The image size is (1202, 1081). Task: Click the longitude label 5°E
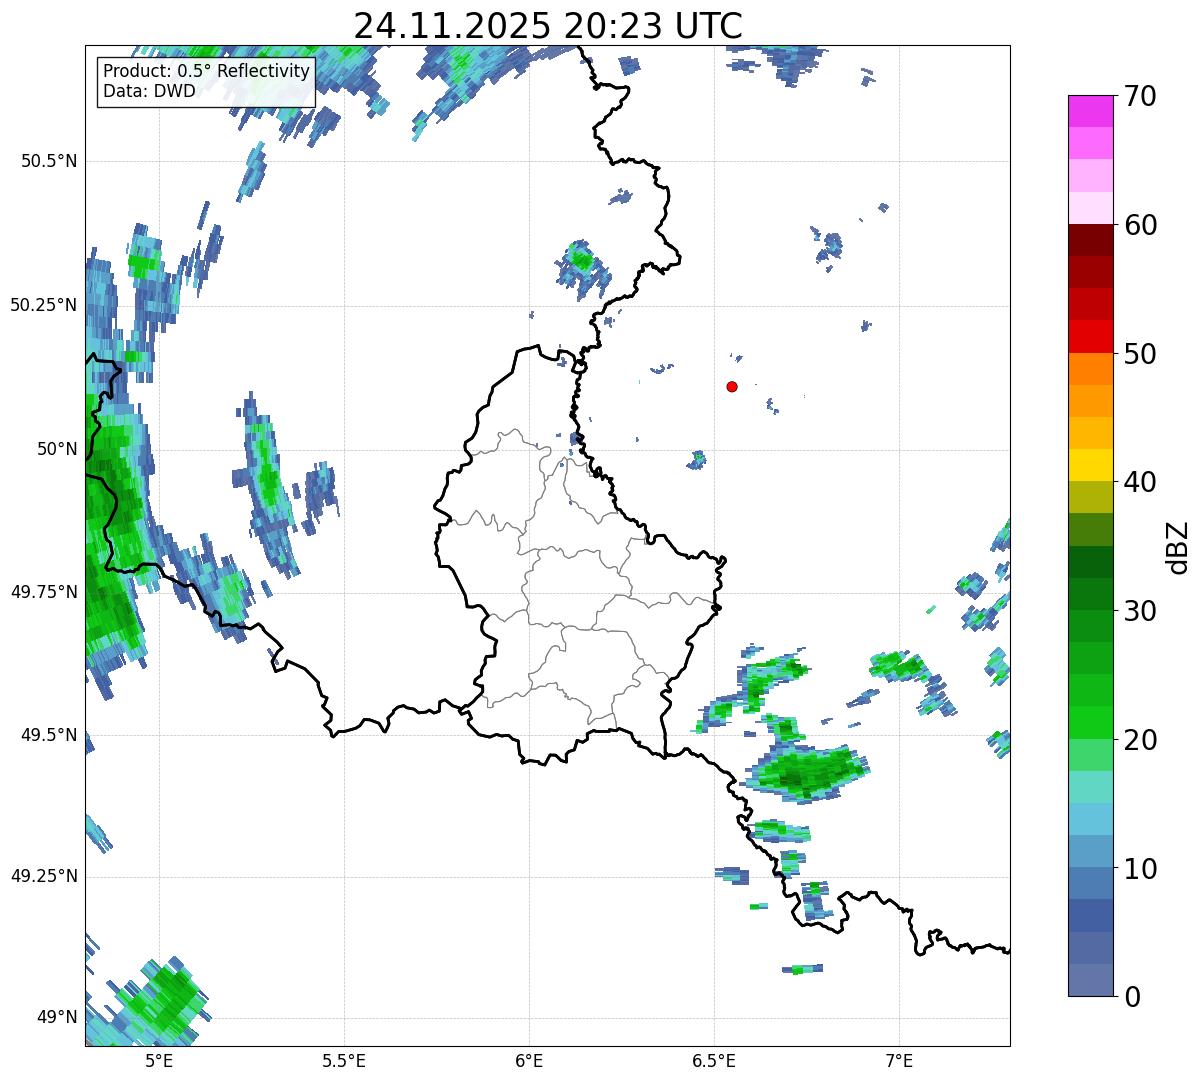click(x=160, y=1060)
